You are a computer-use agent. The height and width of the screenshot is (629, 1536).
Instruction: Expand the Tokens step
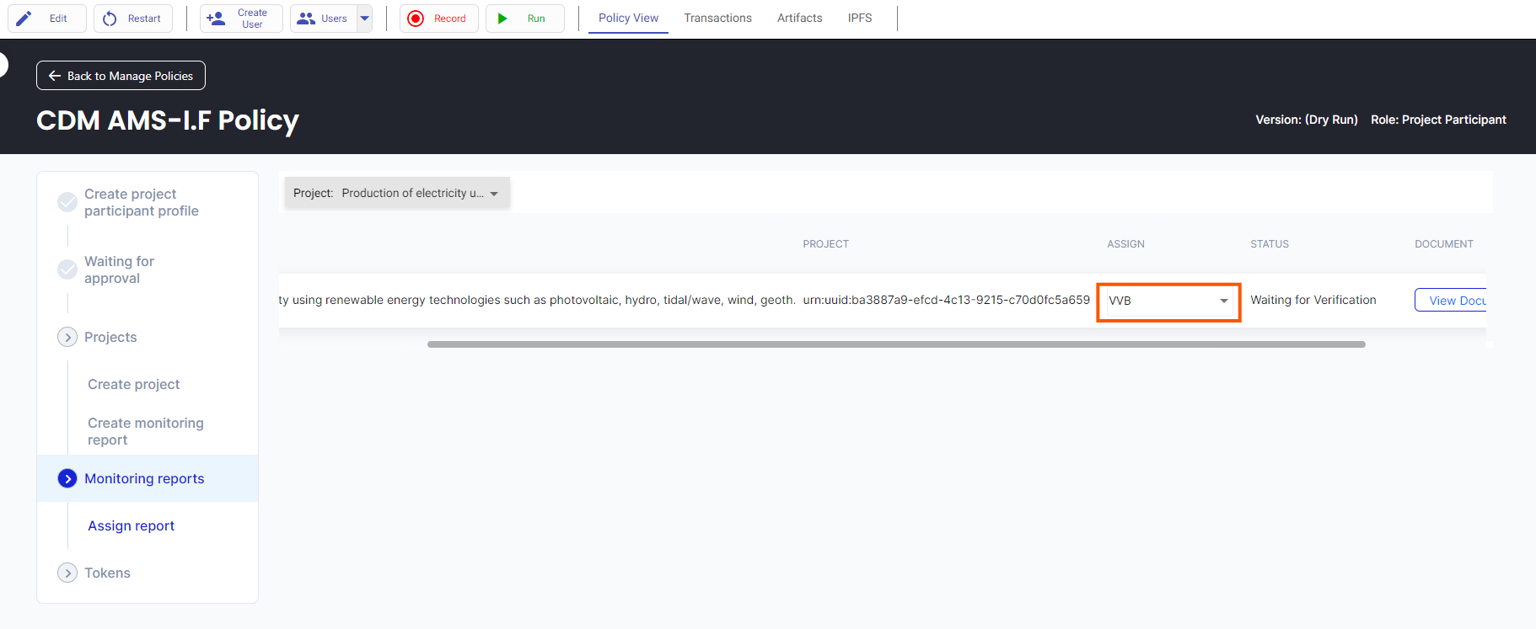[x=67, y=573]
